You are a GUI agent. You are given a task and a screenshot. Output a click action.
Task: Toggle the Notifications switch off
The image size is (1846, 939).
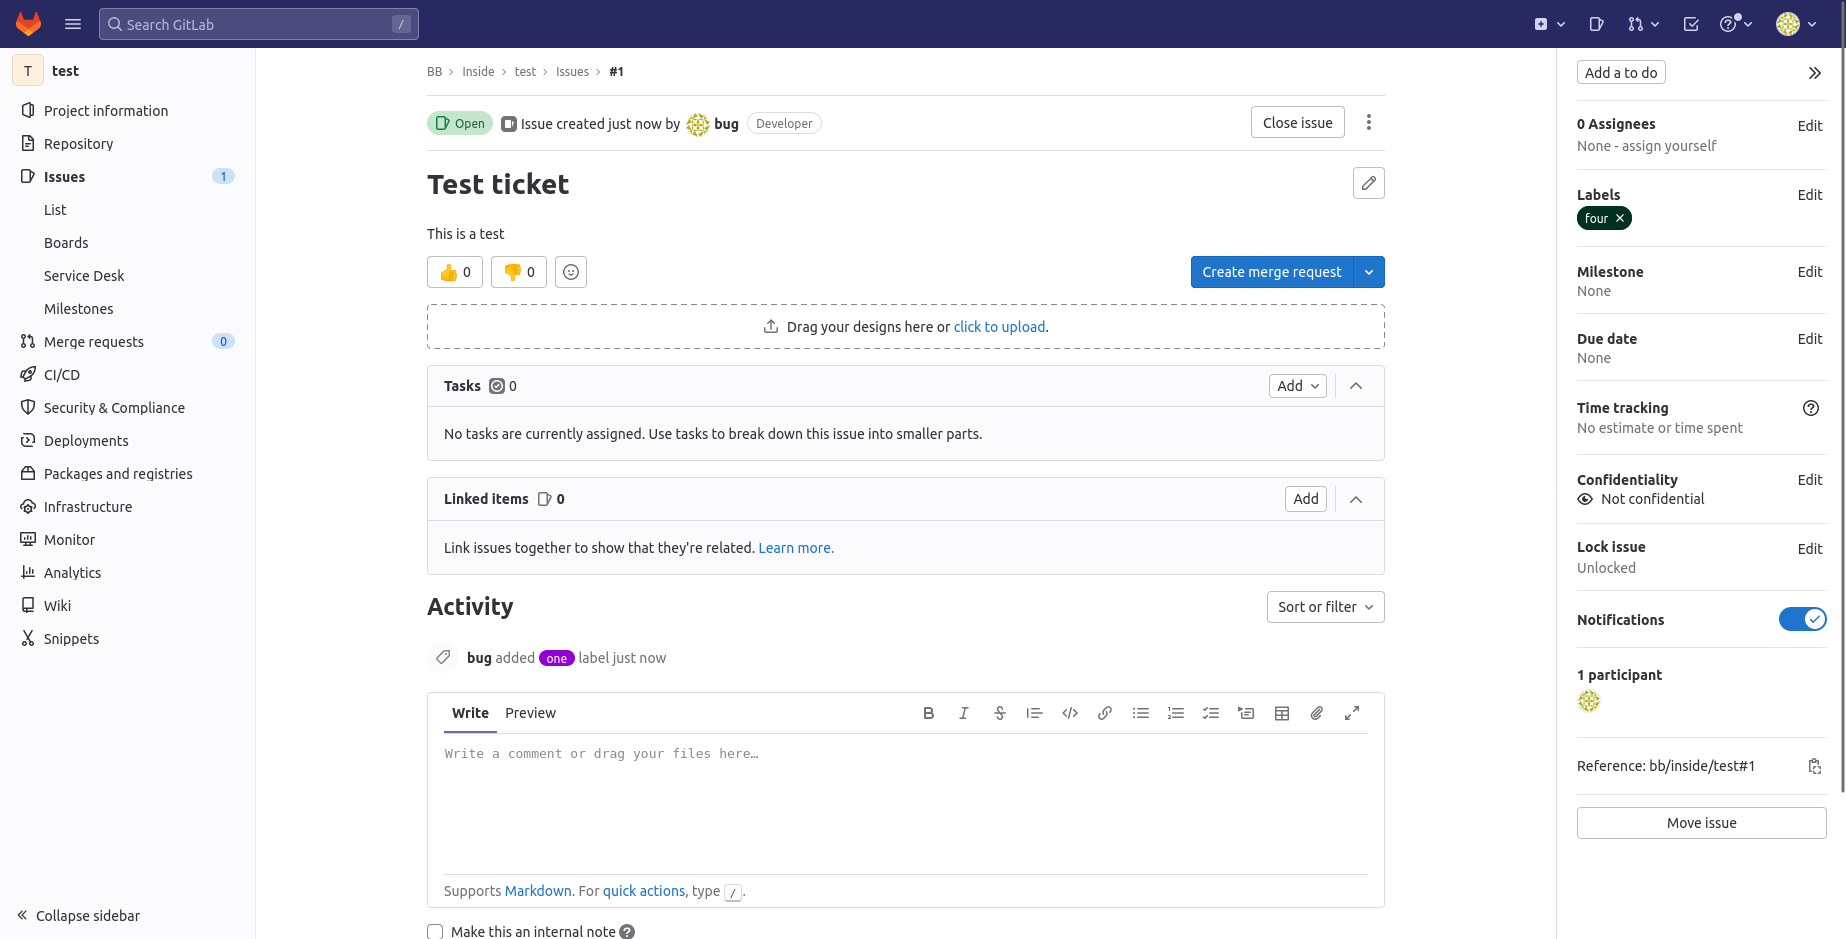tap(1802, 620)
